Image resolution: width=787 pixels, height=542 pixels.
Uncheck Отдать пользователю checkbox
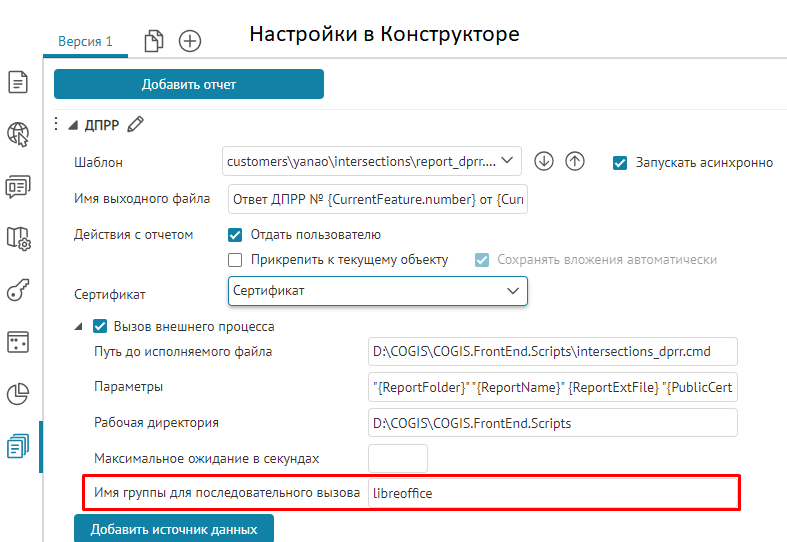tap(236, 235)
